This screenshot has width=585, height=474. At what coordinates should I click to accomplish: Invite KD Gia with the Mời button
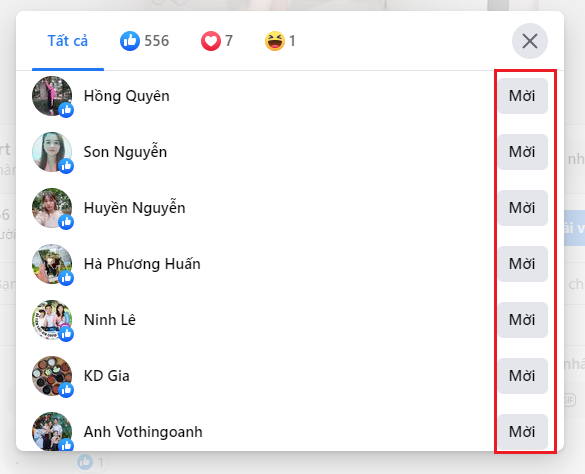522,376
